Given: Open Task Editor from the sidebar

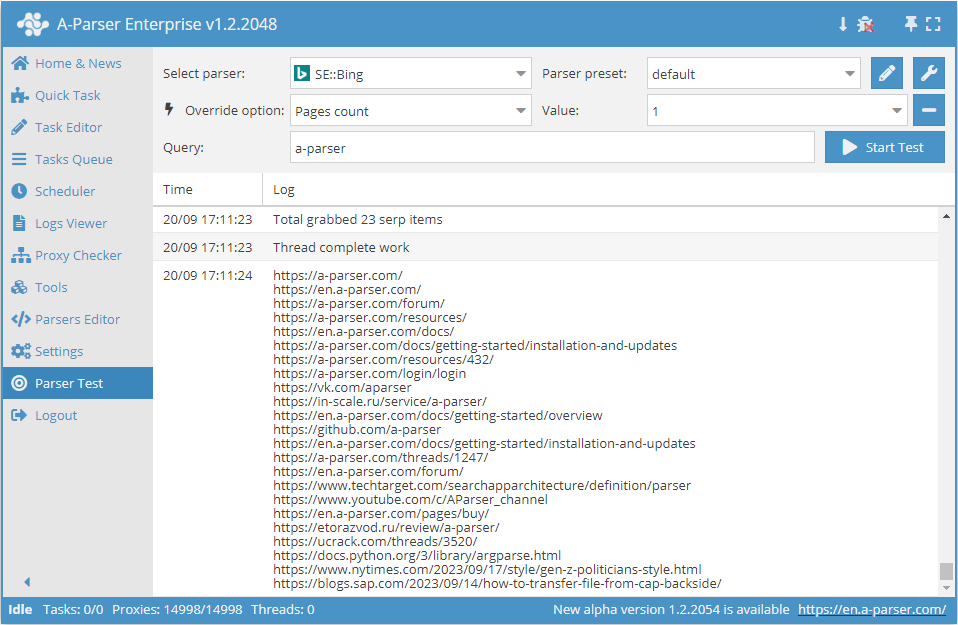Looking at the screenshot, I should tap(68, 127).
